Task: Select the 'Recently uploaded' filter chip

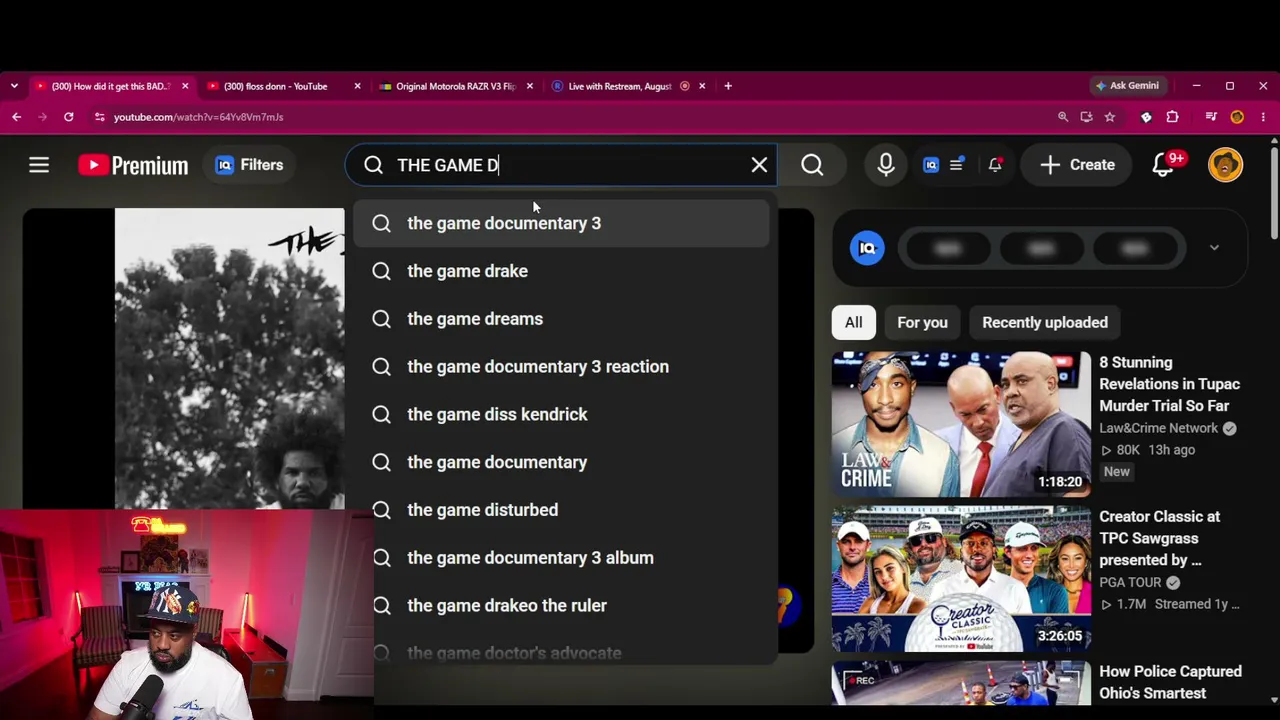Action: [x=1045, y=322]
